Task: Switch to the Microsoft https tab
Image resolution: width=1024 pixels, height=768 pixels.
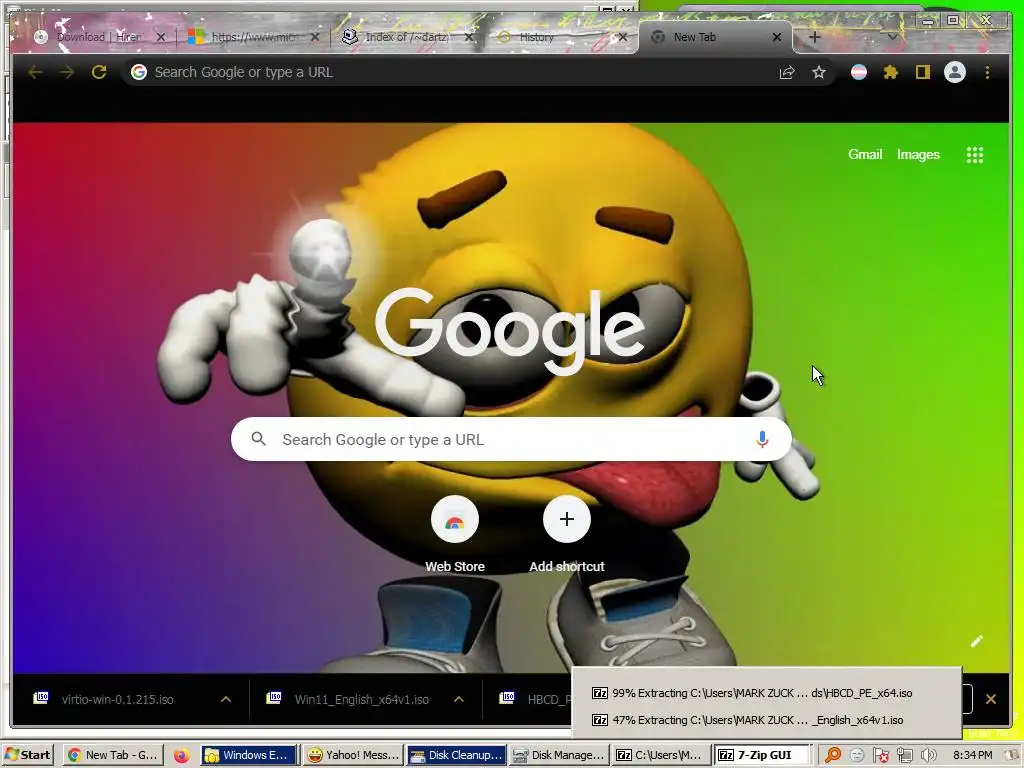Action: [251, 37]
